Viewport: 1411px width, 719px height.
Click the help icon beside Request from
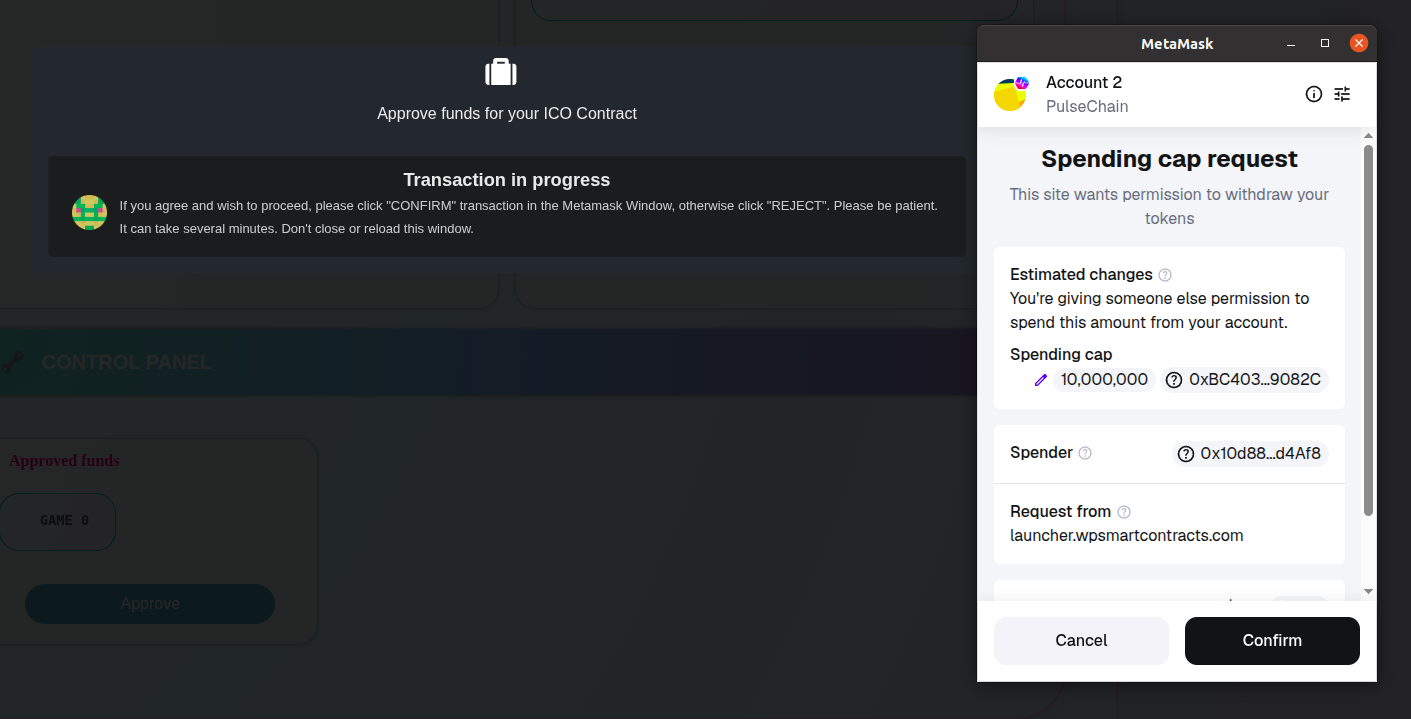1124,512
